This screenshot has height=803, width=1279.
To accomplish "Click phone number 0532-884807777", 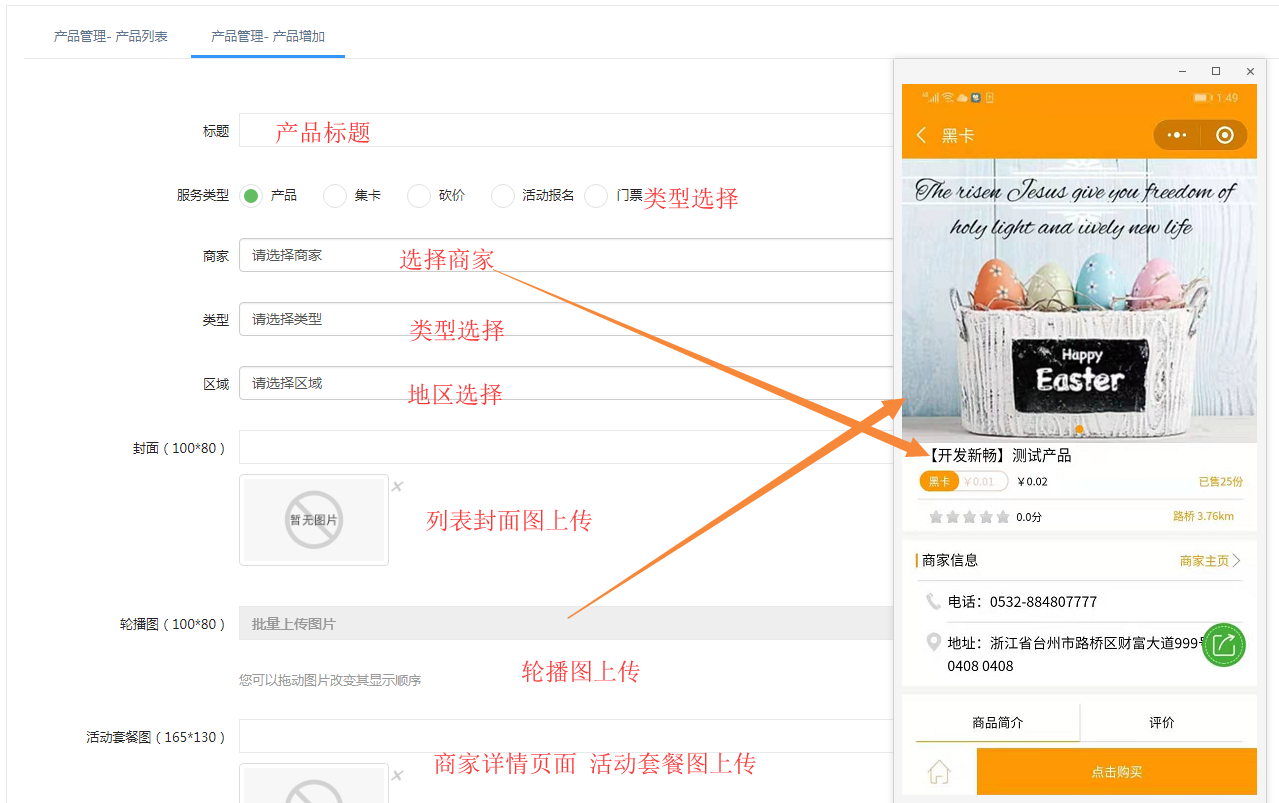I will tap(1043, 602).
